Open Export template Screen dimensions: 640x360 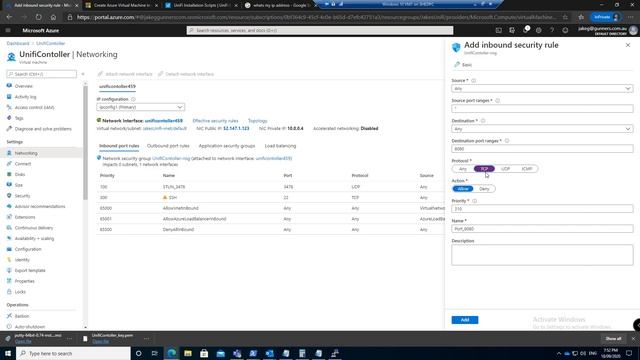30,270
